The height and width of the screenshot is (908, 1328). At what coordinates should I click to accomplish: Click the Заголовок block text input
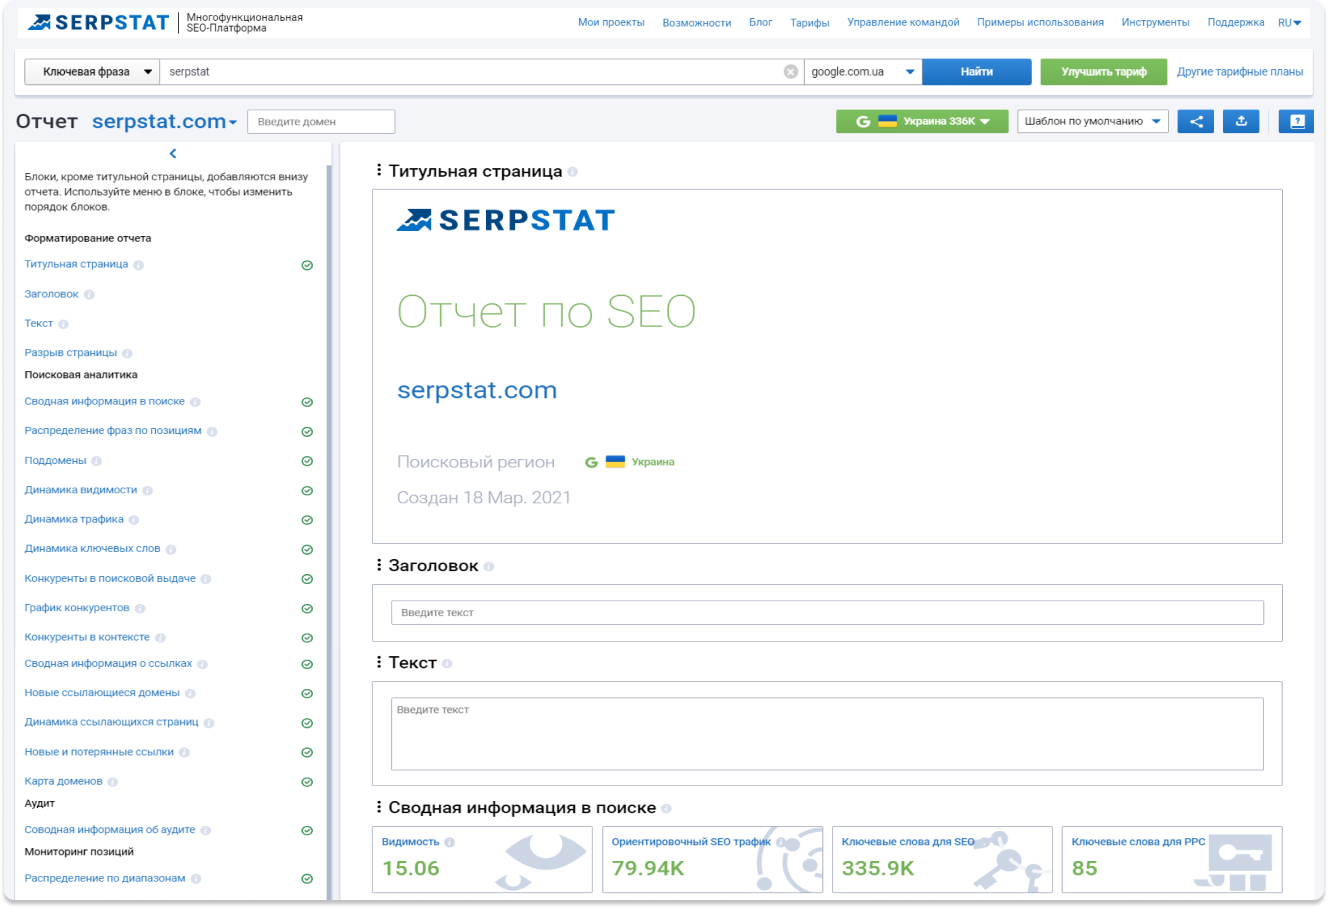coord(827,612)
